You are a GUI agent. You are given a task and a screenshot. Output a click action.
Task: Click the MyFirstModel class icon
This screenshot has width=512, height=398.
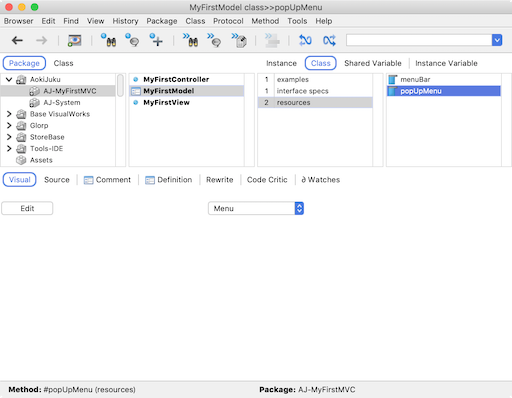136,91
